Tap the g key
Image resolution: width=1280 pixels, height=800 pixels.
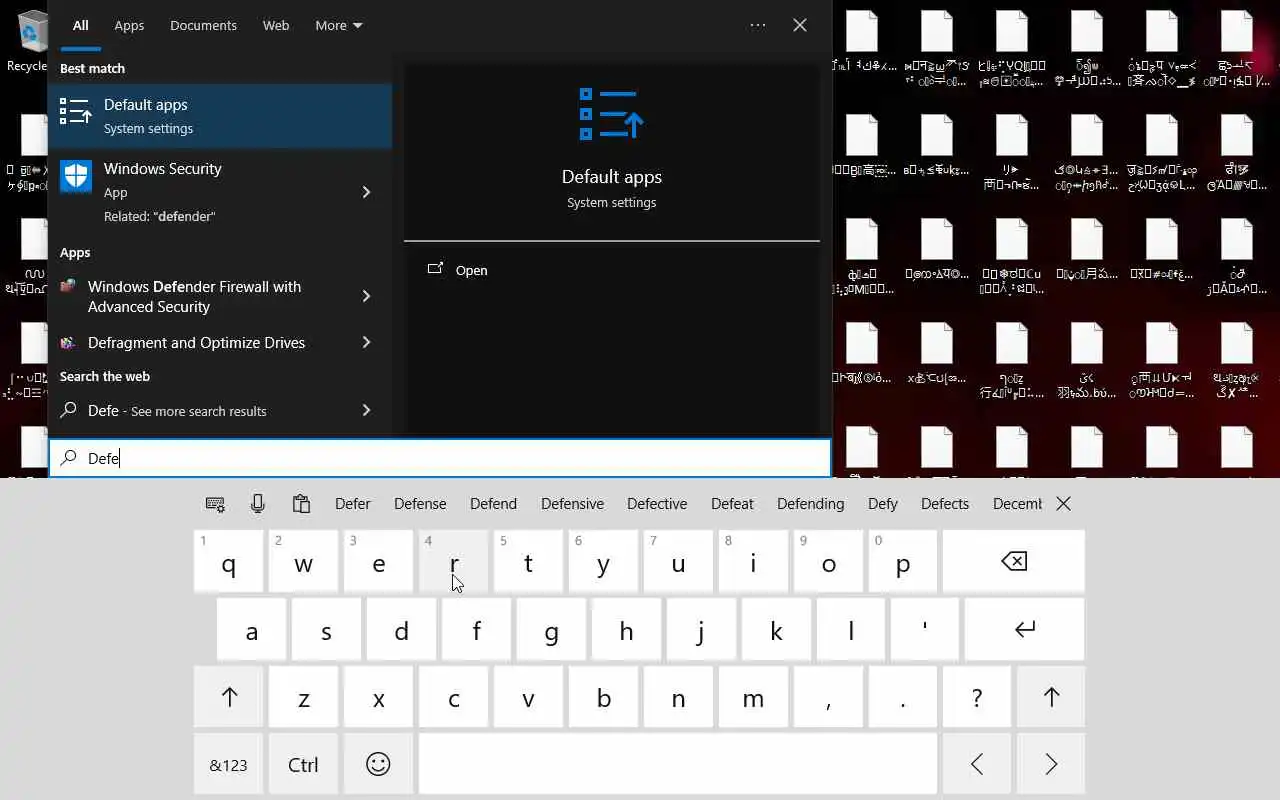click(x=551, y=629)
